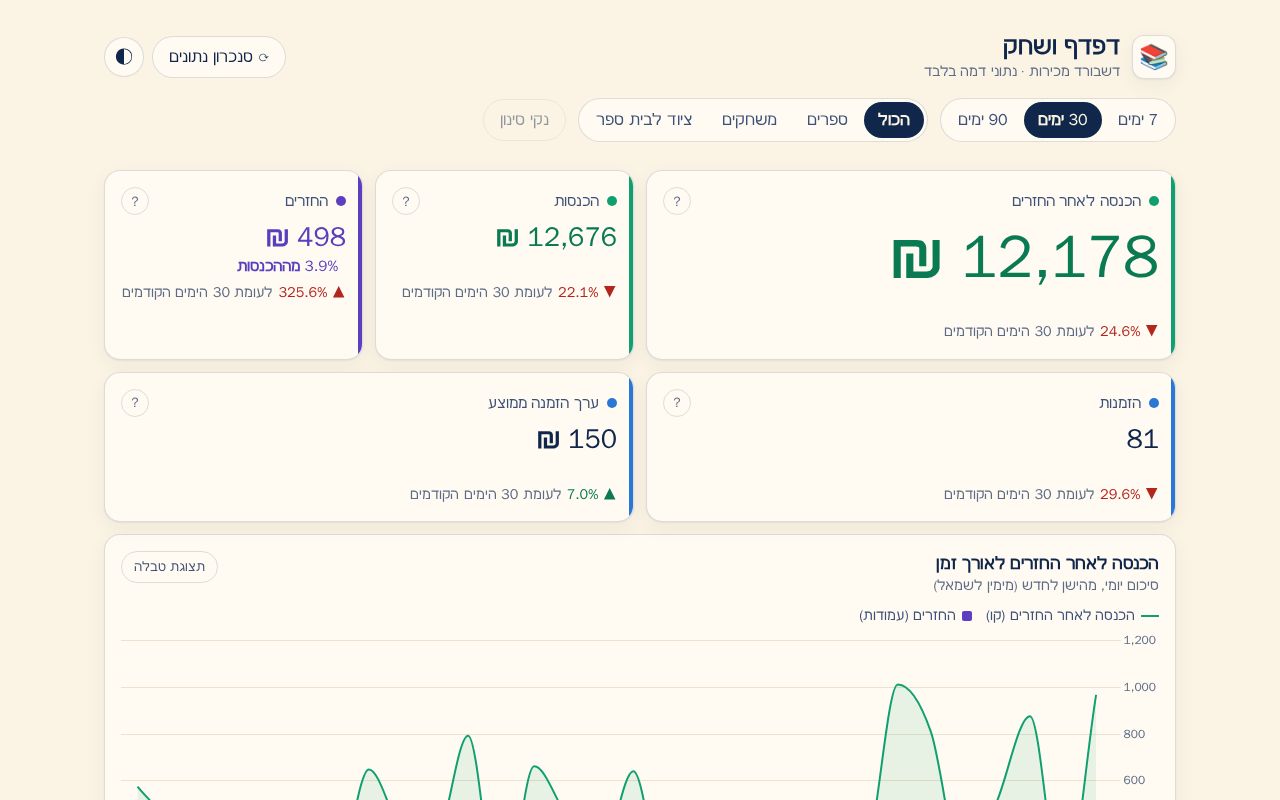Click the chart heading הכנסה לאחר החזרים לאורך זמן

pos(1047,563)
